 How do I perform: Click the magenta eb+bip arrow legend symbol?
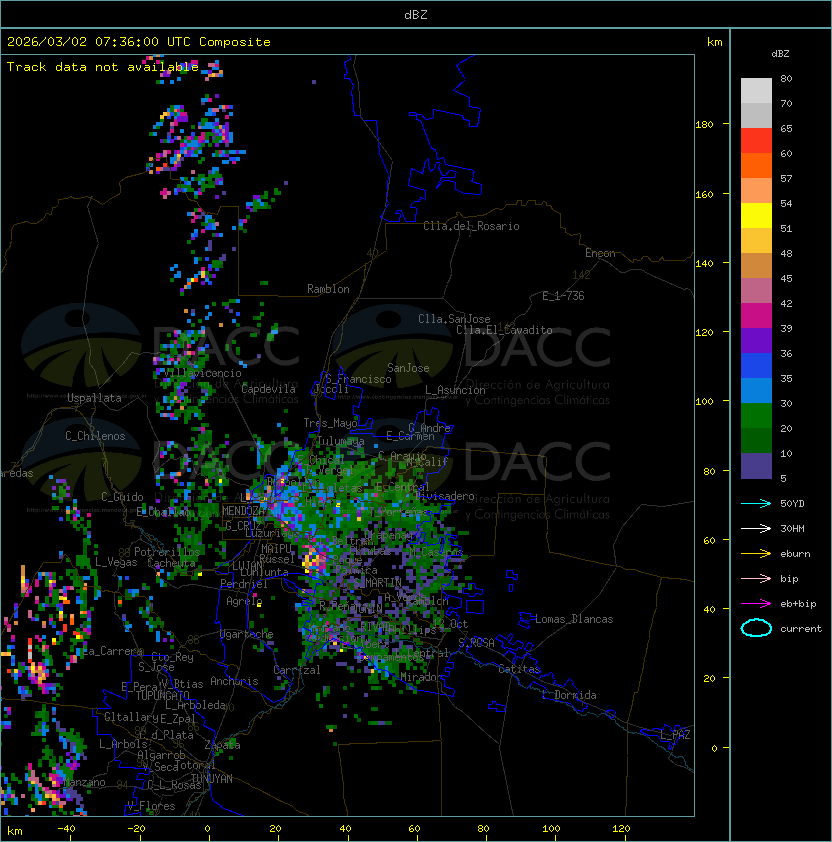756,604
